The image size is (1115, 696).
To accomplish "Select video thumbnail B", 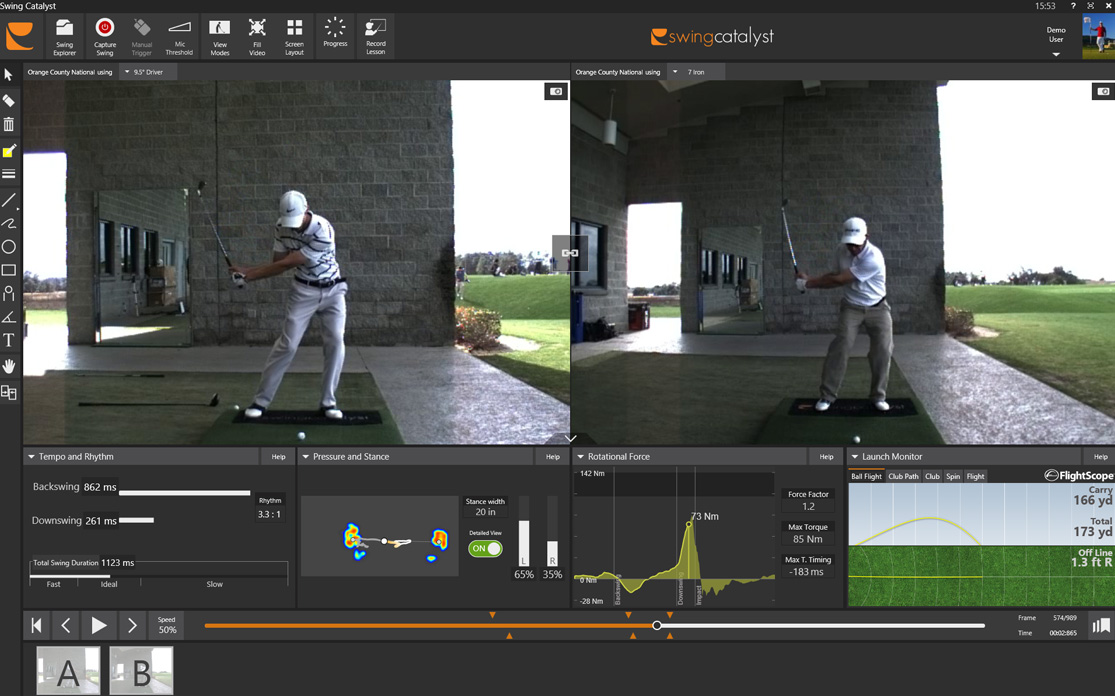I will [141, 671].
